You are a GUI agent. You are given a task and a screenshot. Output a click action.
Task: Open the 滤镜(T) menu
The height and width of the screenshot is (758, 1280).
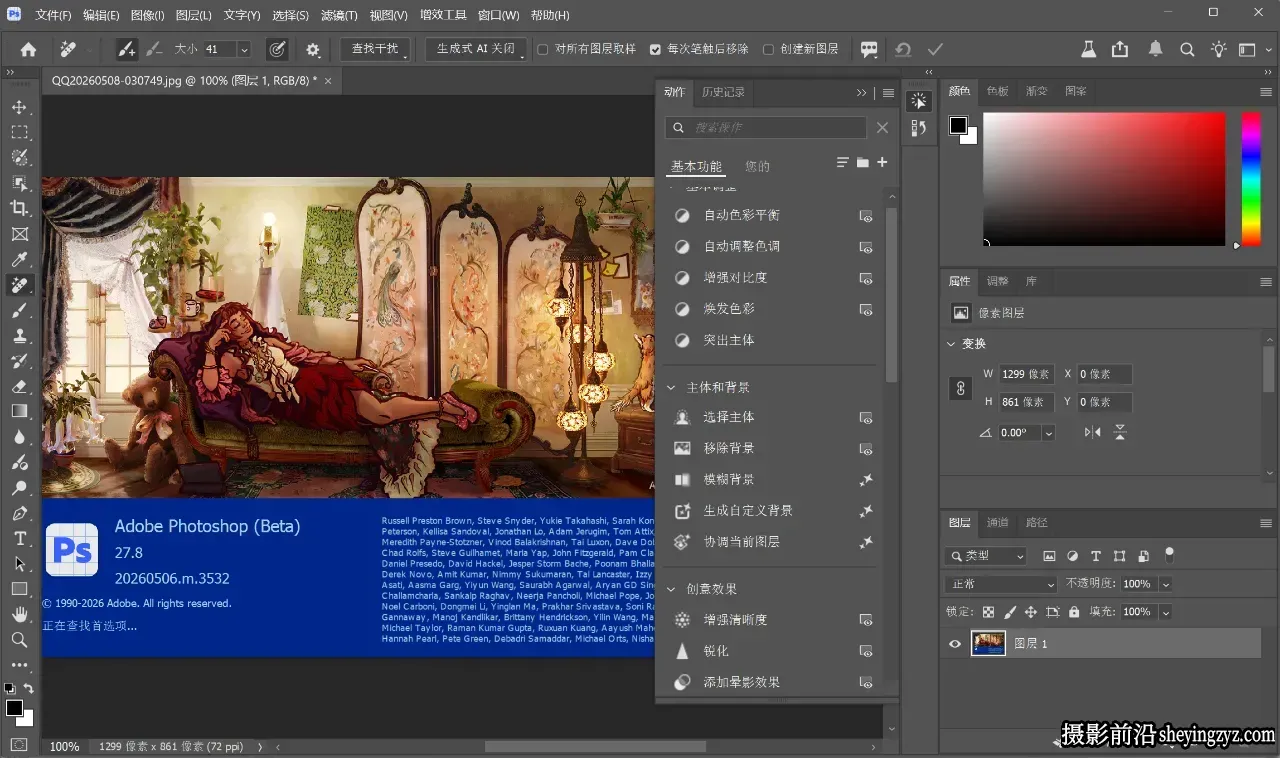coord(339,15)
